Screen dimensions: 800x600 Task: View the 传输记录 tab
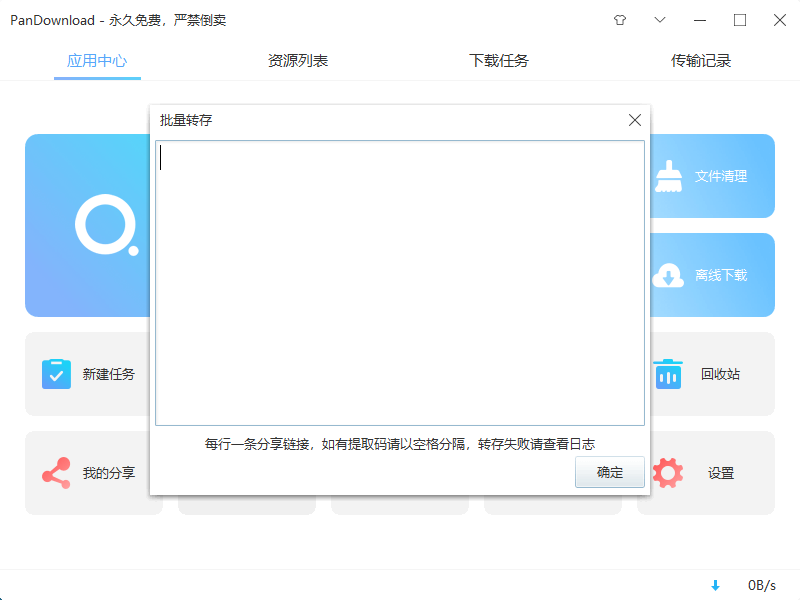pyautogui.click(x=701, y=60)
